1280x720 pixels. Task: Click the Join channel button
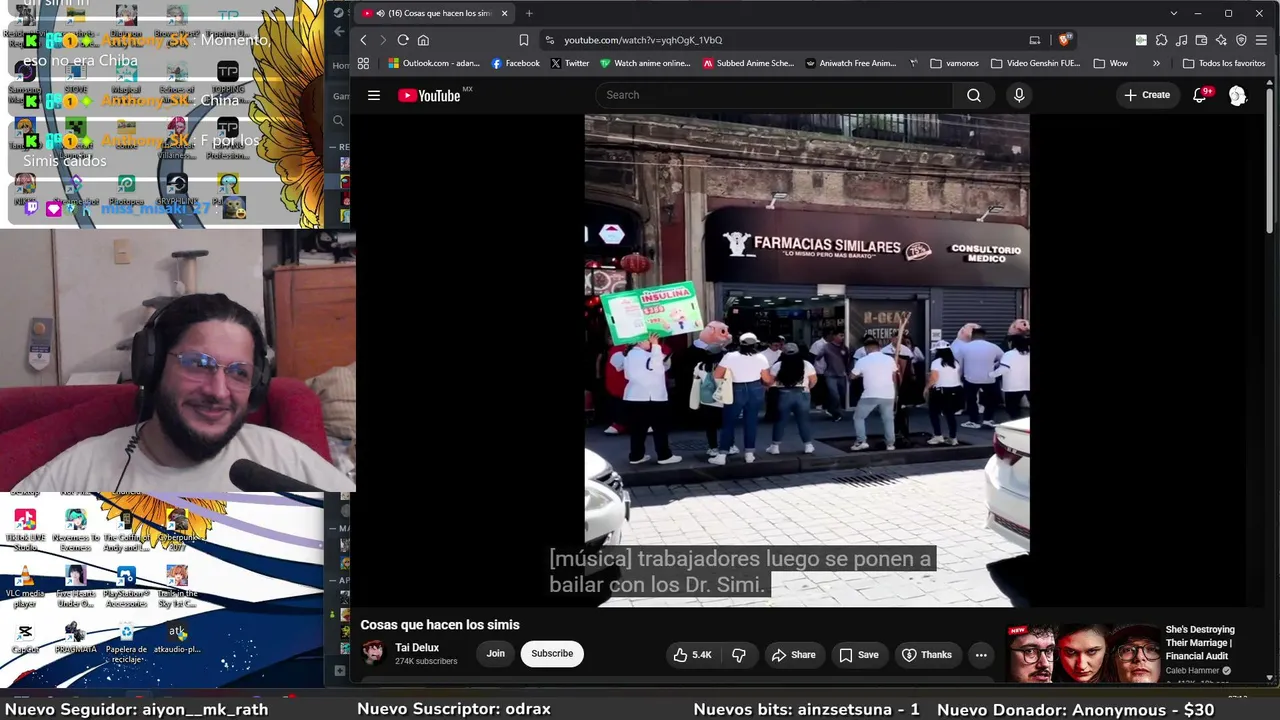click(495, 654)
